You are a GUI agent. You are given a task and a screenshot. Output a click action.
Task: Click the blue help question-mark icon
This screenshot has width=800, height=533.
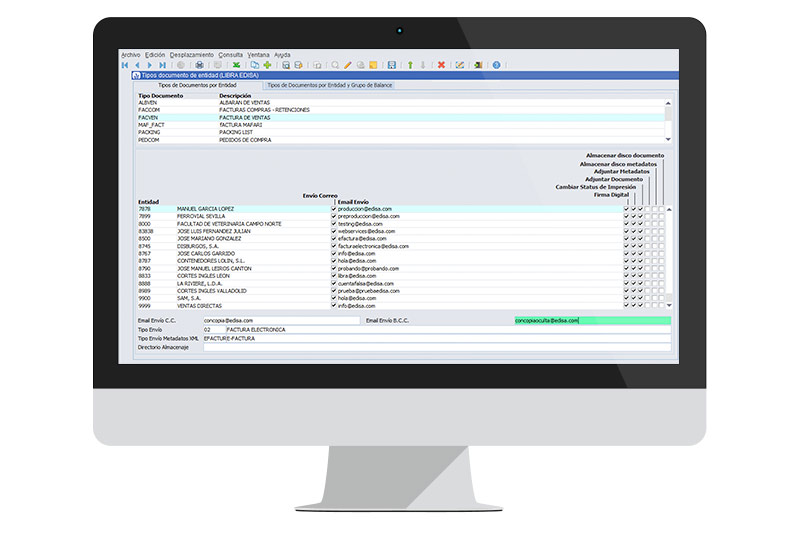[x=496, y=65]
